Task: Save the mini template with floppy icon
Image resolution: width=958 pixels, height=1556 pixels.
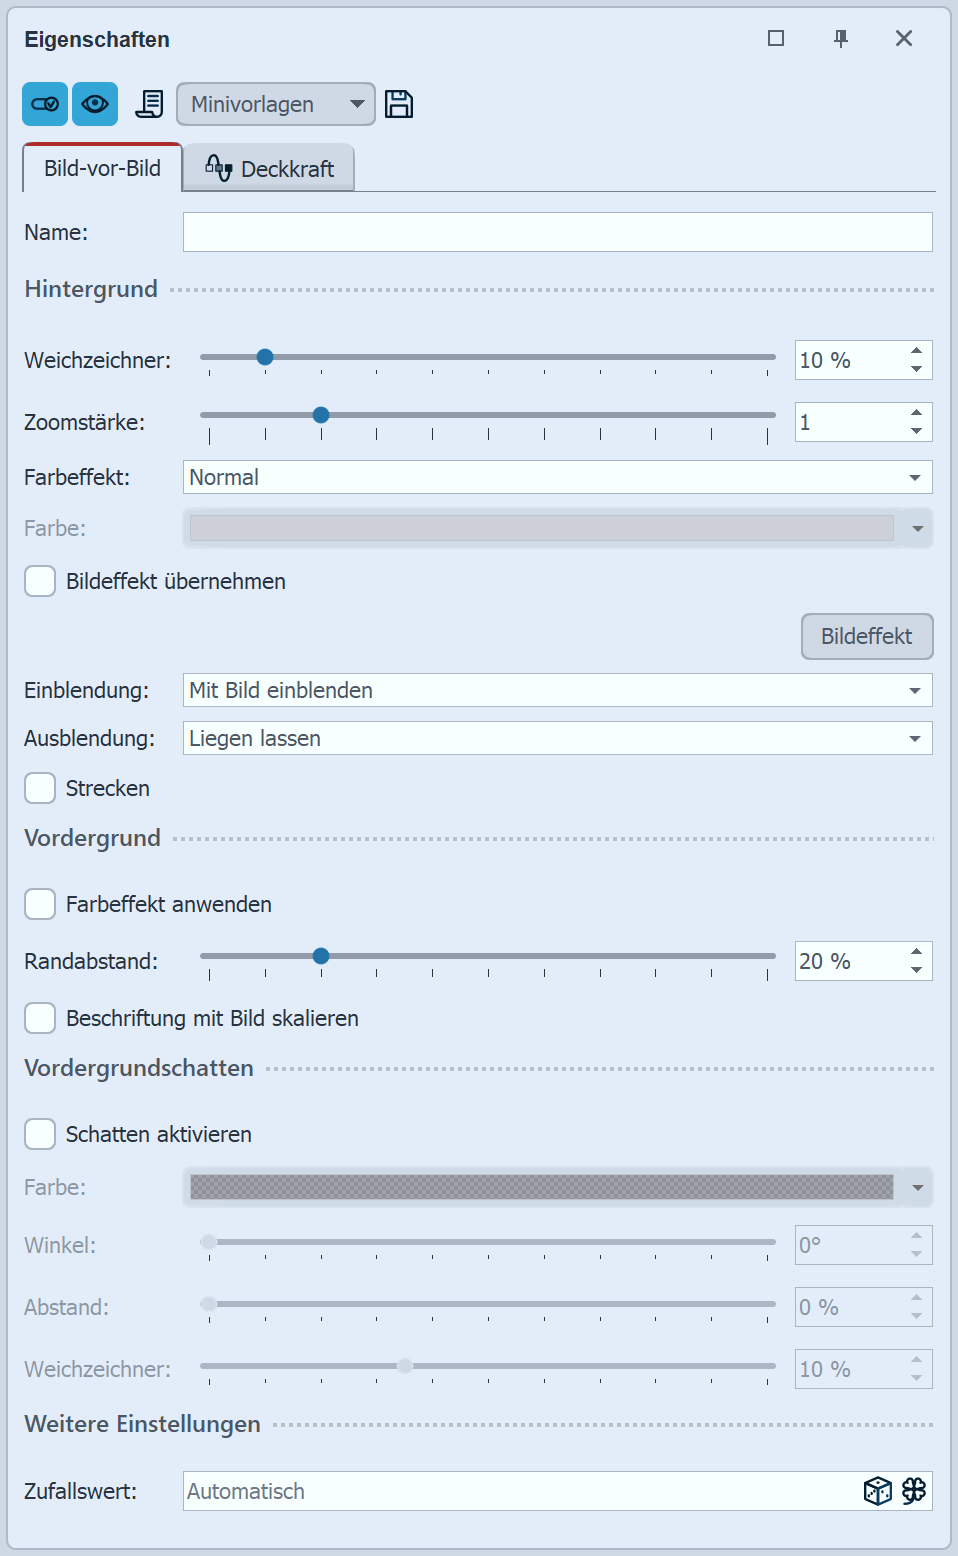Action: [x=399, y=104]
